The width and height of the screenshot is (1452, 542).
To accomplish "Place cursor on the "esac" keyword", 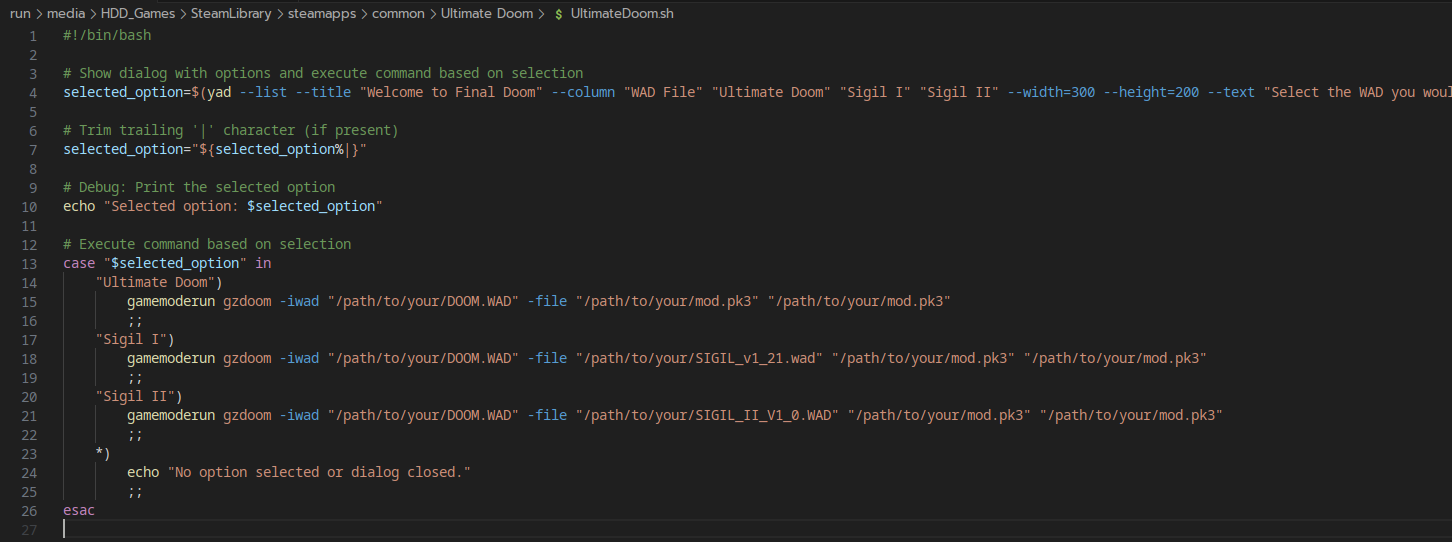I will coord(79,510).
